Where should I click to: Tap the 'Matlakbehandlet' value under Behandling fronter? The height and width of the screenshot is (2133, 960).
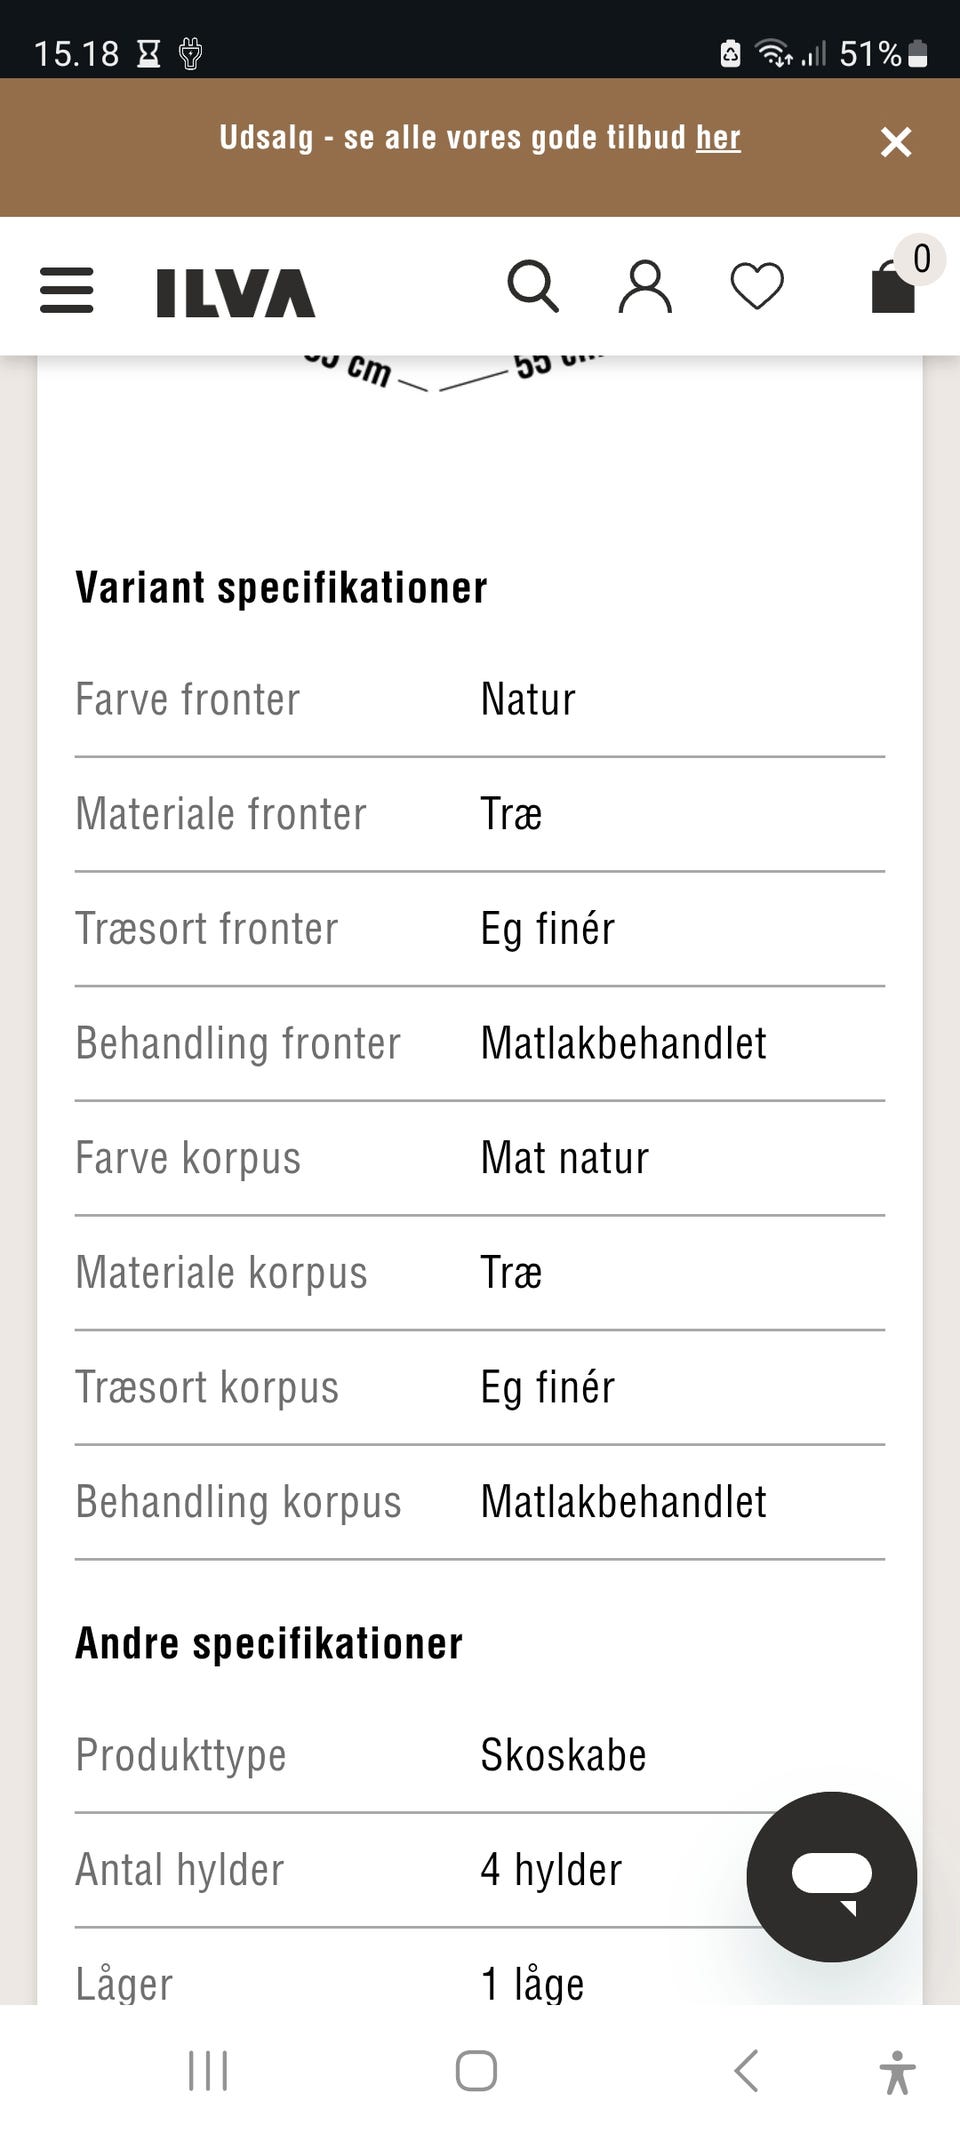point(623,1044)
